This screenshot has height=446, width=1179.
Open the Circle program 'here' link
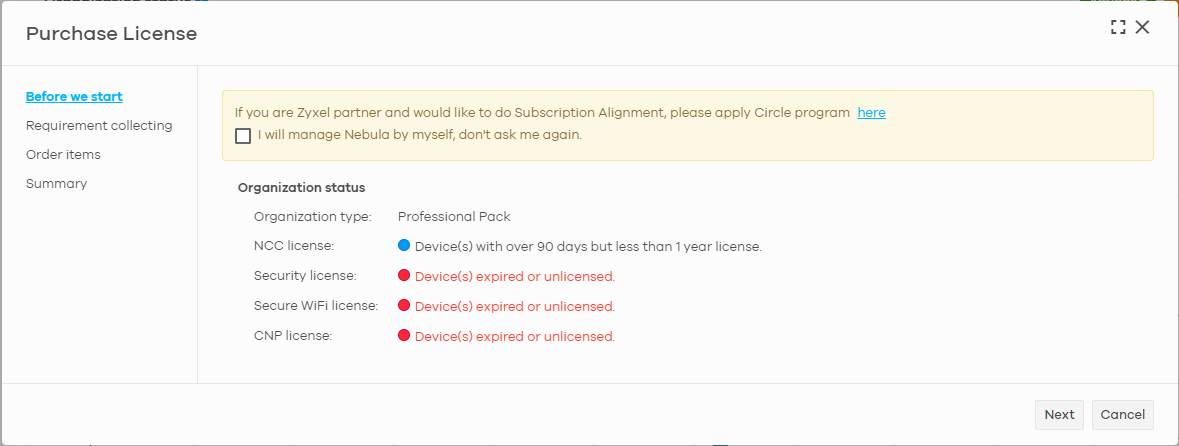tap(871, 113)
